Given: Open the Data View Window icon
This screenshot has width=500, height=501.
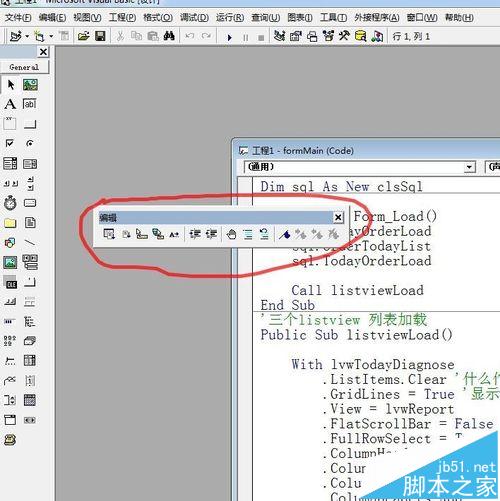Looking at the screenshot, I should point(360,36).
